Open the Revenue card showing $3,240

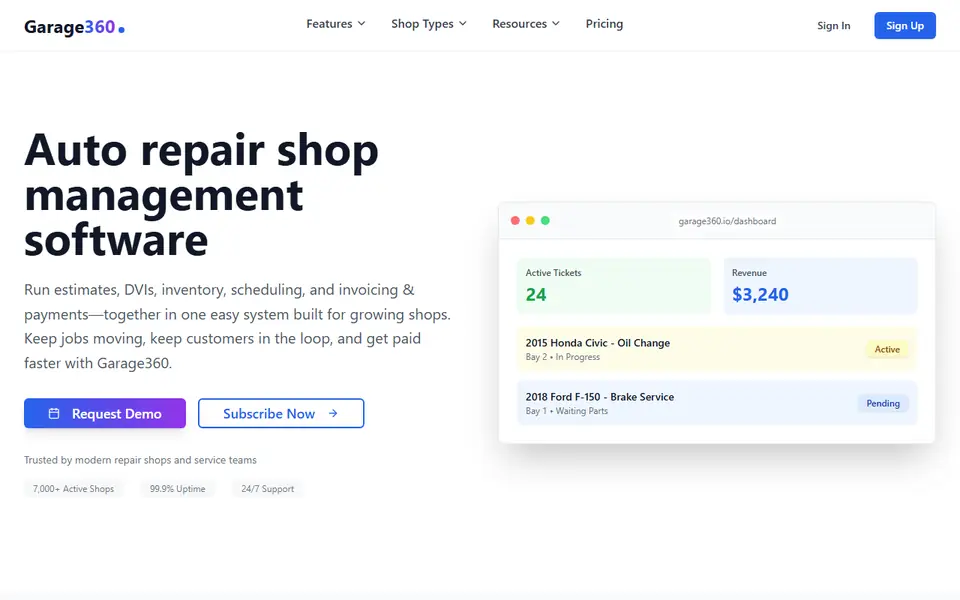pos(820,286)
